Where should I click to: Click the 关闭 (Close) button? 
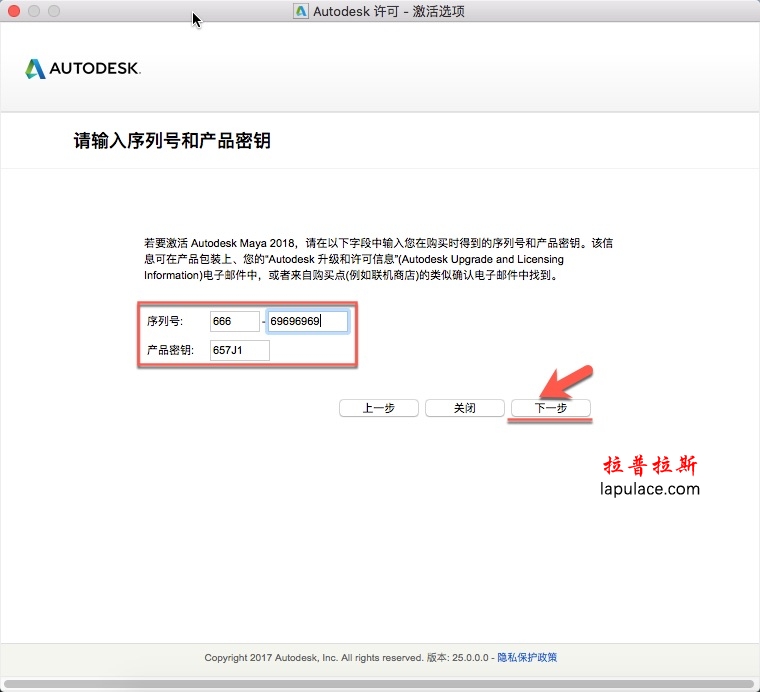click(x=464, y=408)
